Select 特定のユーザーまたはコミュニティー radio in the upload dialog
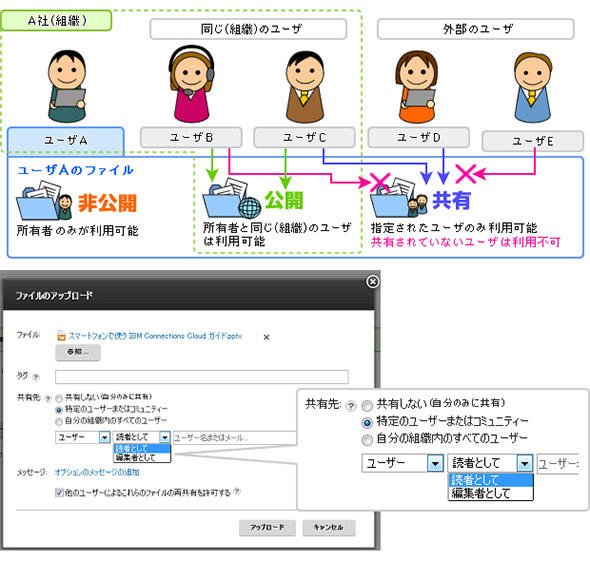Viewport: 590px width, 561px height. 59,409
